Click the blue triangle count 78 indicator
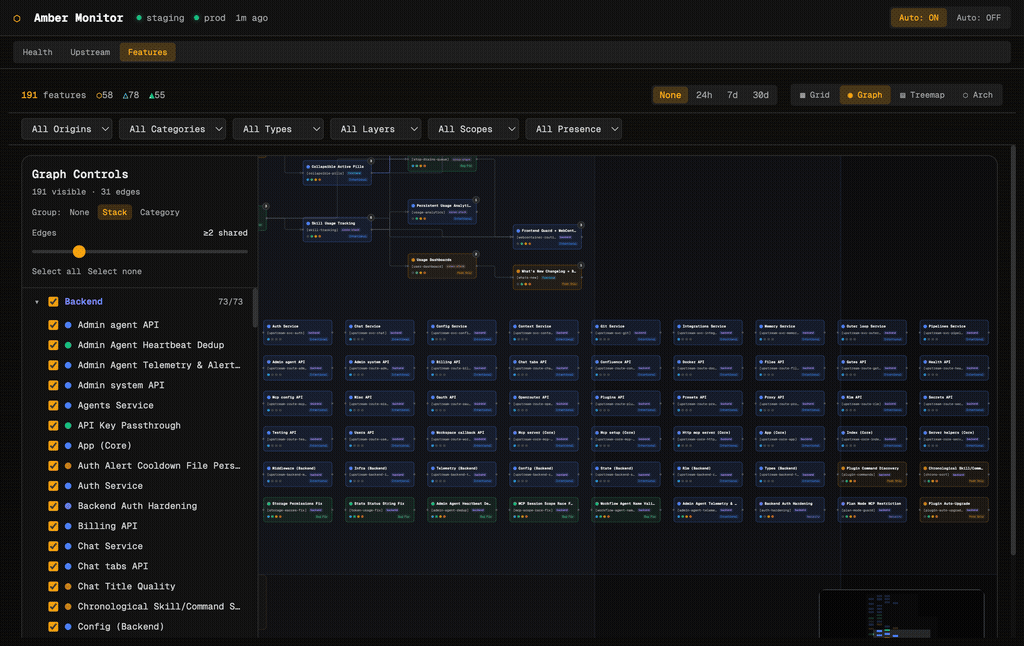This screenshot has width=1024, height=646. click(x=131, y=95)
